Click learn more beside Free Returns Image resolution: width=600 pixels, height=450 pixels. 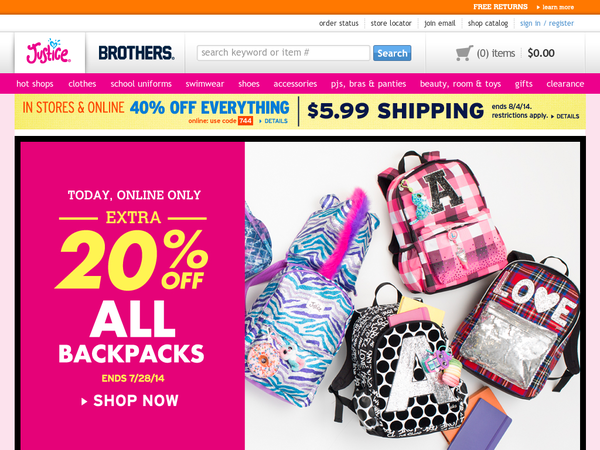[x=555, y=7]
